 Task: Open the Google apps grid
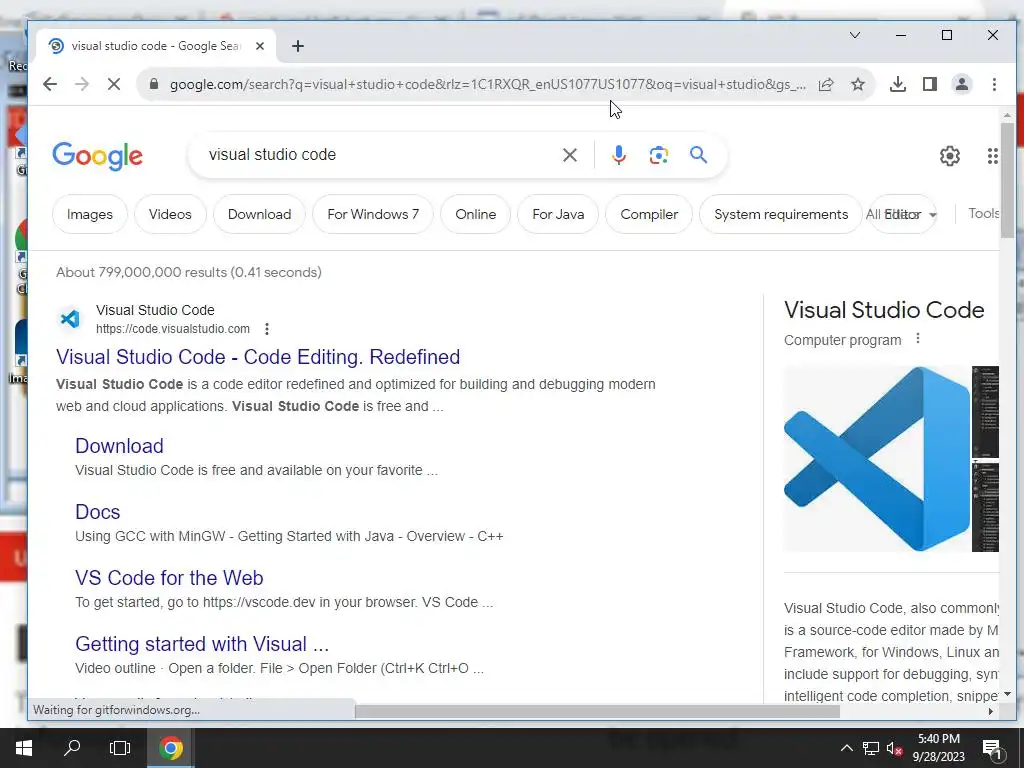click(992, 156)
